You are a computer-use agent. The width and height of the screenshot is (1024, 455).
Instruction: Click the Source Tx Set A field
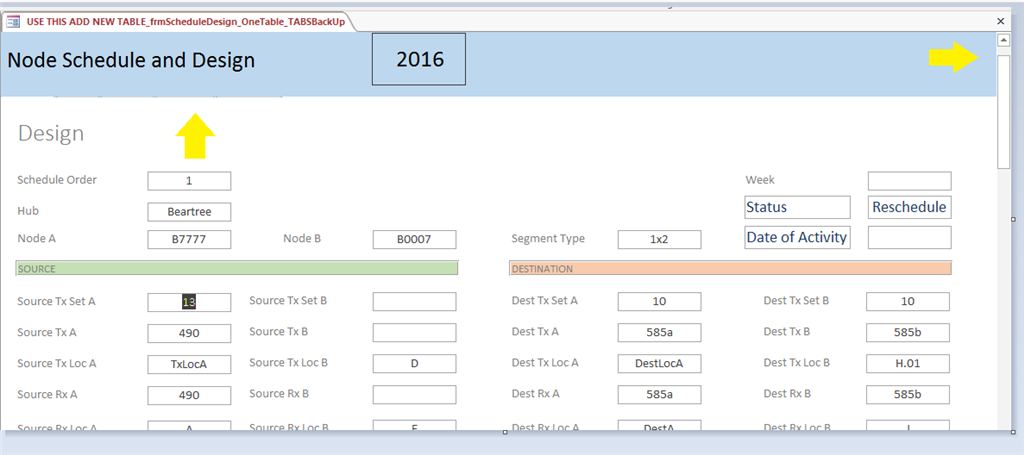coord(189,302)
